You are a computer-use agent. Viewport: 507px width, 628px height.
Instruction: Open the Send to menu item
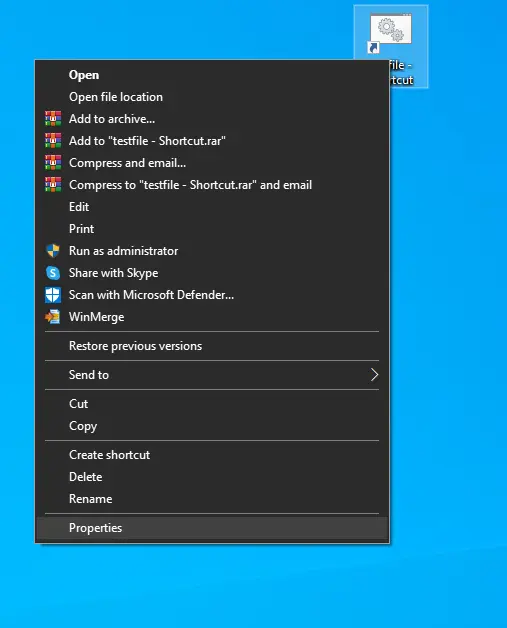click(x=212, y=375)
